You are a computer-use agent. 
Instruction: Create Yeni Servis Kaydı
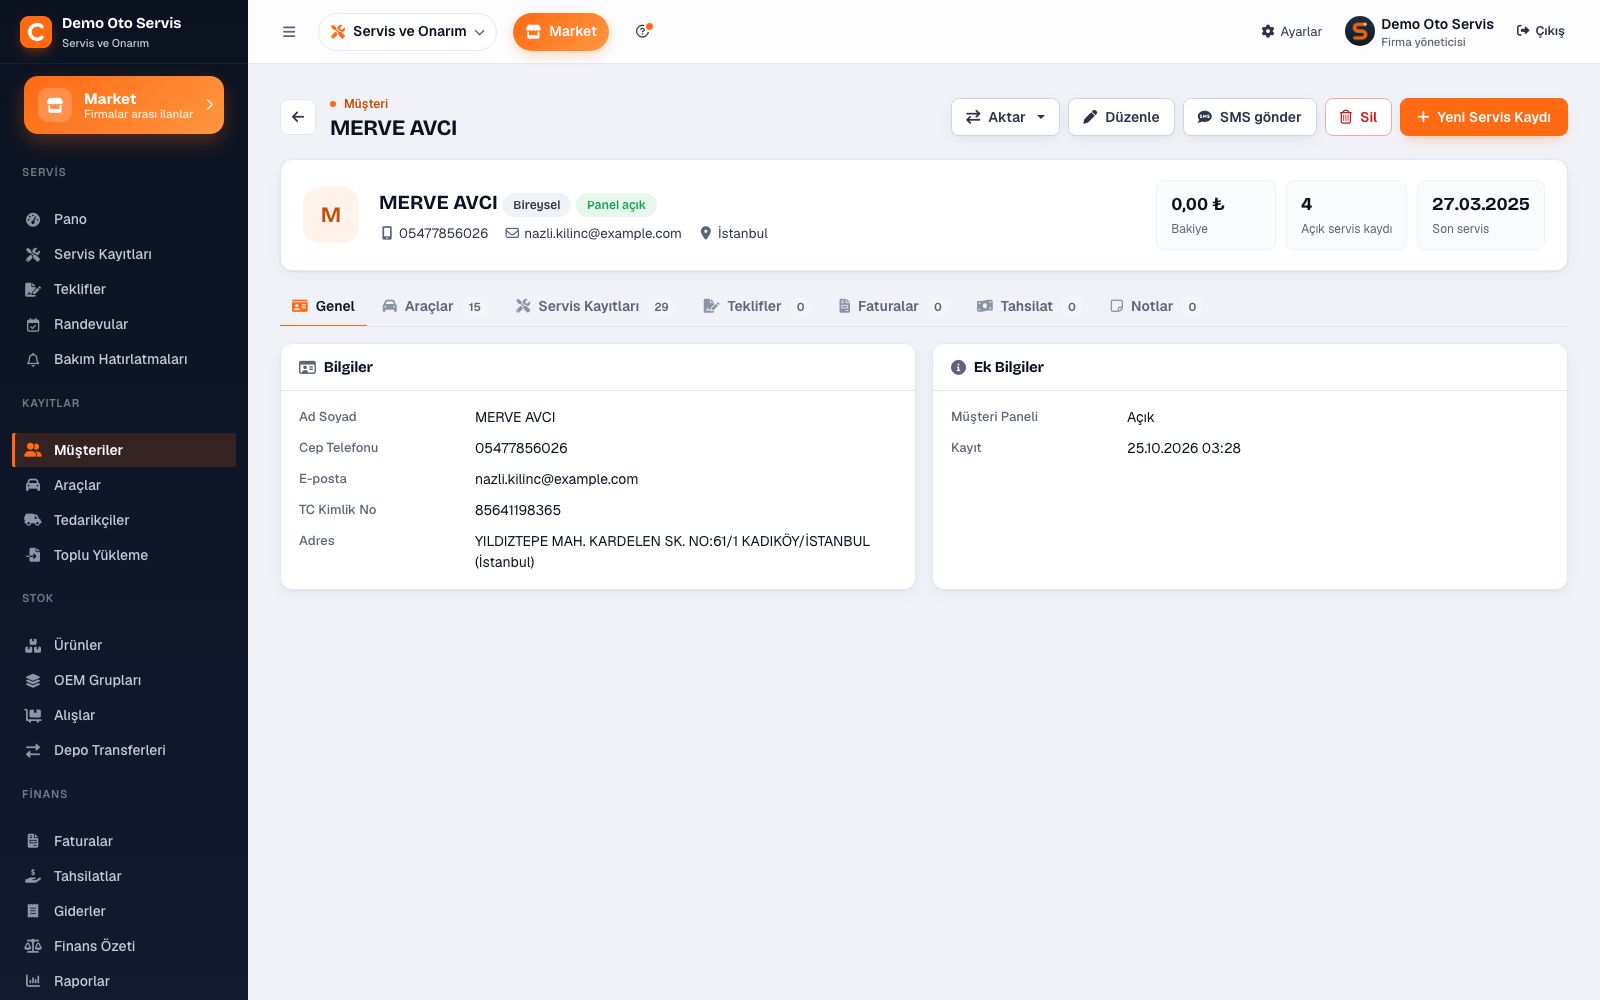(x=1484, y=117)
